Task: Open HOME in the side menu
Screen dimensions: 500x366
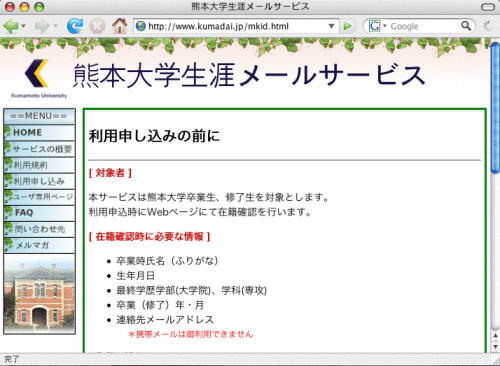Action: 39,133
